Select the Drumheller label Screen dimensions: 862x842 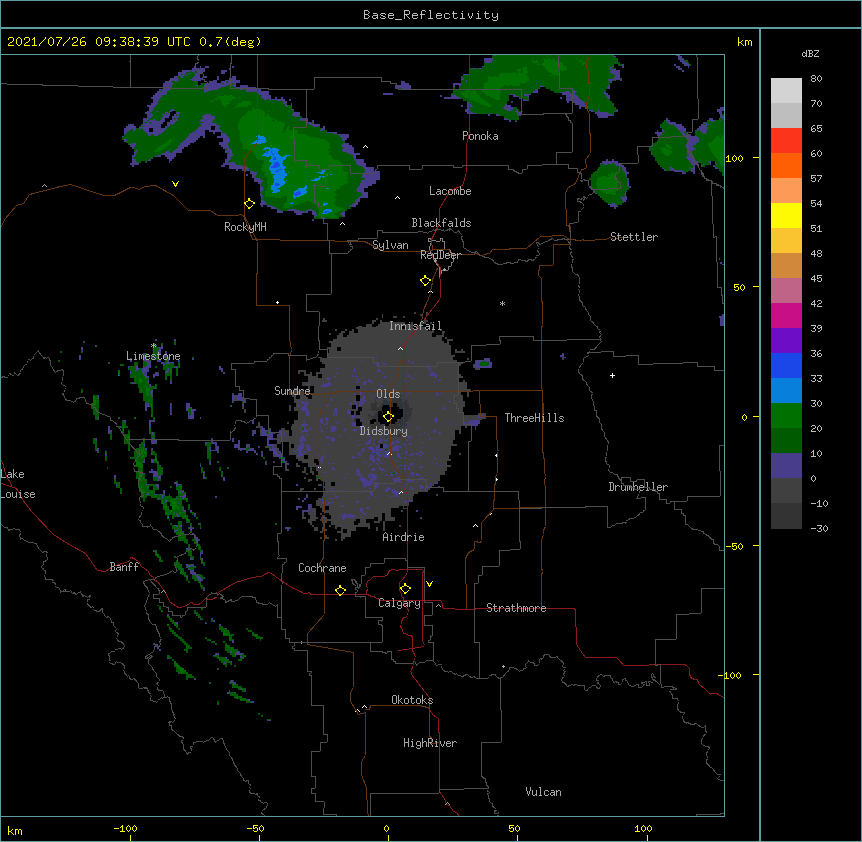(x=638, y=487)
